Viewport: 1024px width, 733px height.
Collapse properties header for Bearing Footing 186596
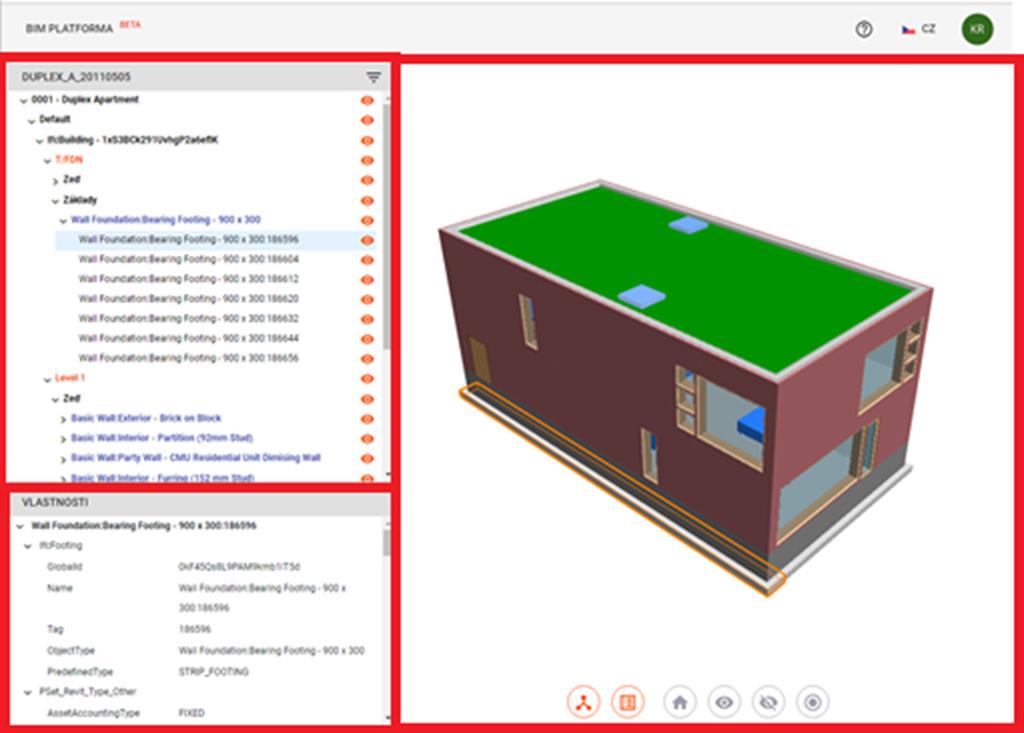click(x=20, y=526)
